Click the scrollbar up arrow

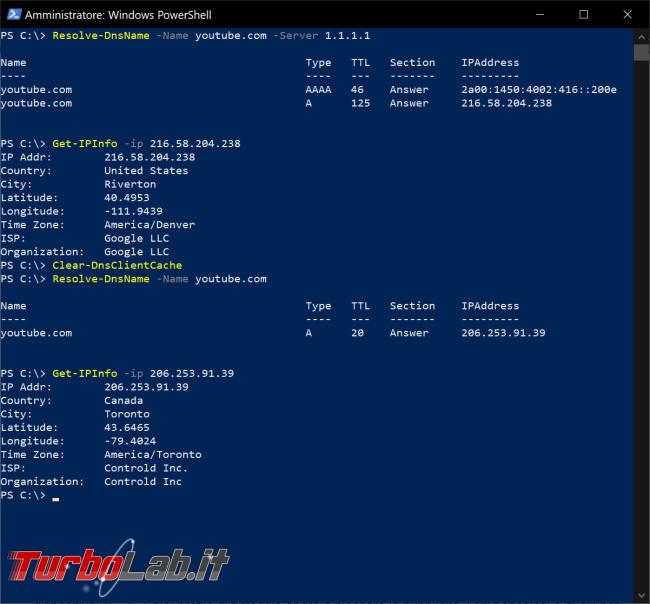coord(641,37)
